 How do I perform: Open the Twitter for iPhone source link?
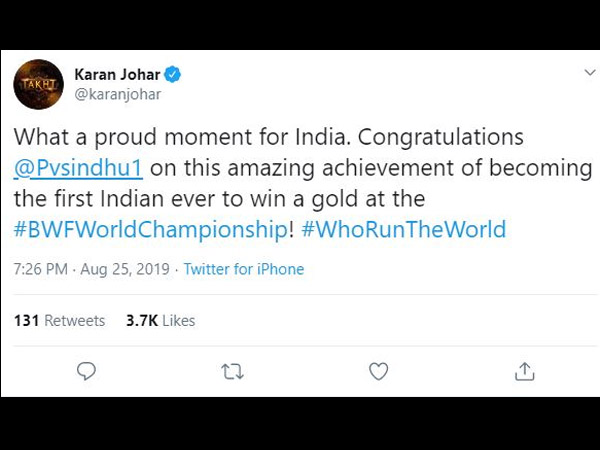click(x=244, y=269)
